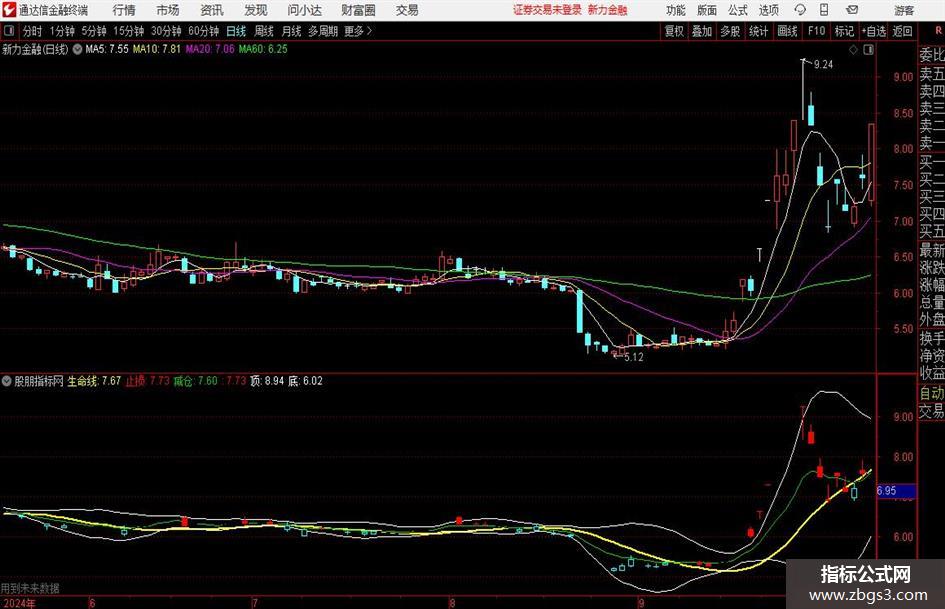945x609 pixels.
Task: Click the MA20: 7.06 label
Action: 210,49
